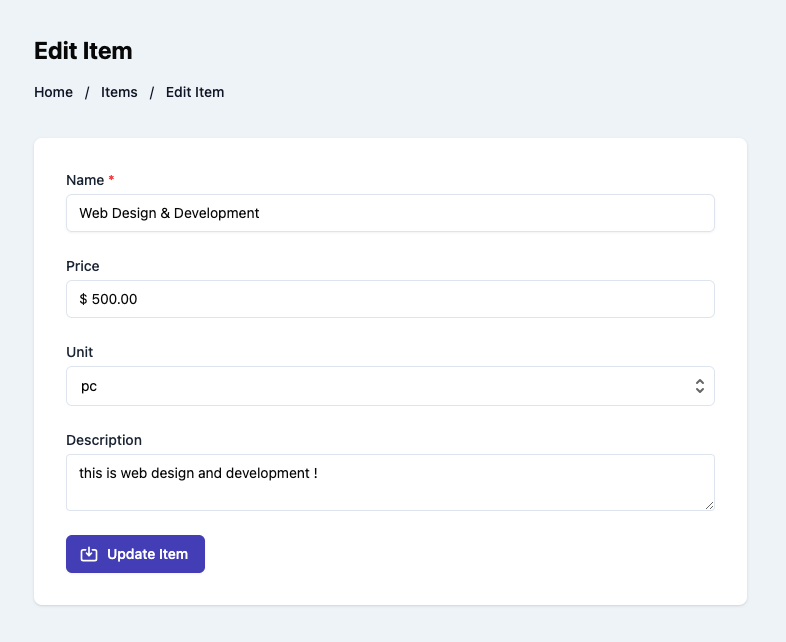Focus the Name field with Web Design & Development
Viewport: 786px width, 642px height.
click(390, 213)
